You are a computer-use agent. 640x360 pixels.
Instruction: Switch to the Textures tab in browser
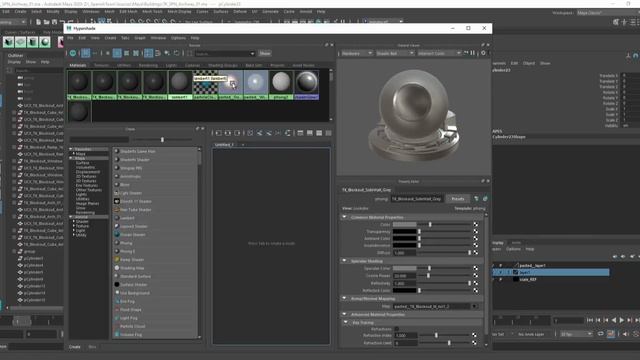click(102, 65)
